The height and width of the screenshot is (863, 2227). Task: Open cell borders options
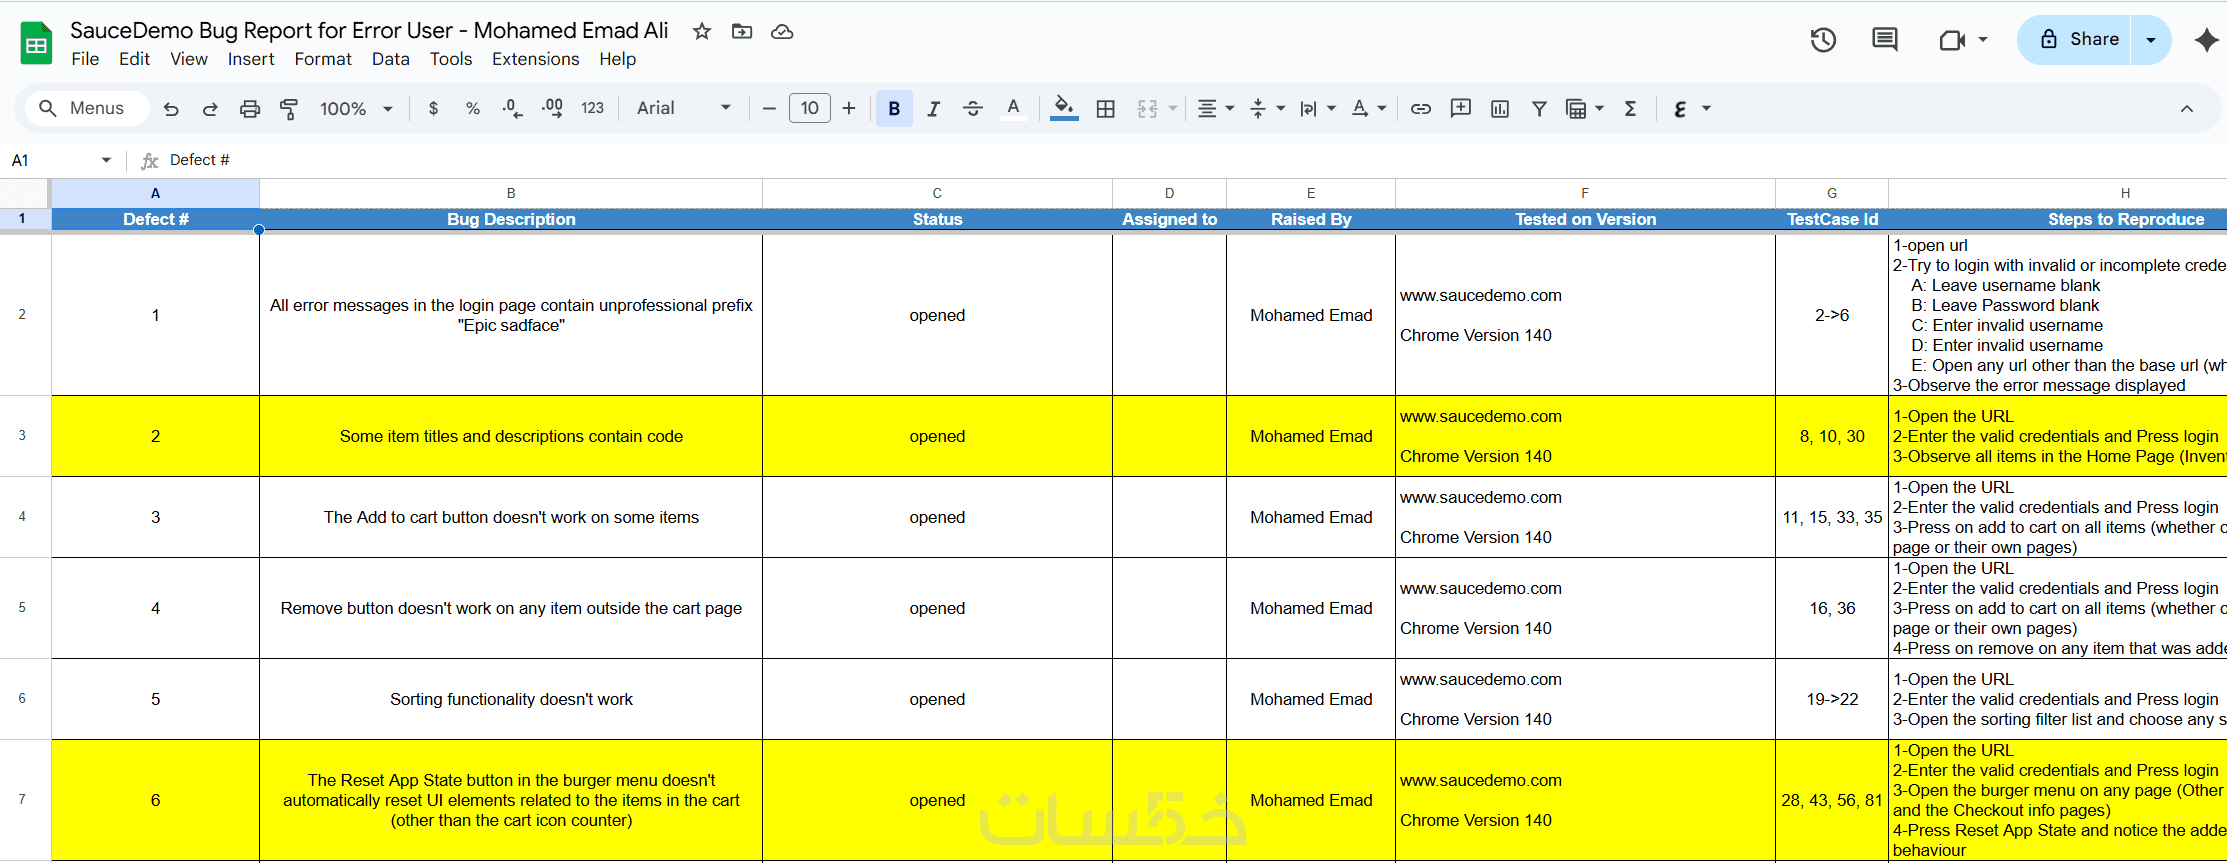[x=1106, y=109]
